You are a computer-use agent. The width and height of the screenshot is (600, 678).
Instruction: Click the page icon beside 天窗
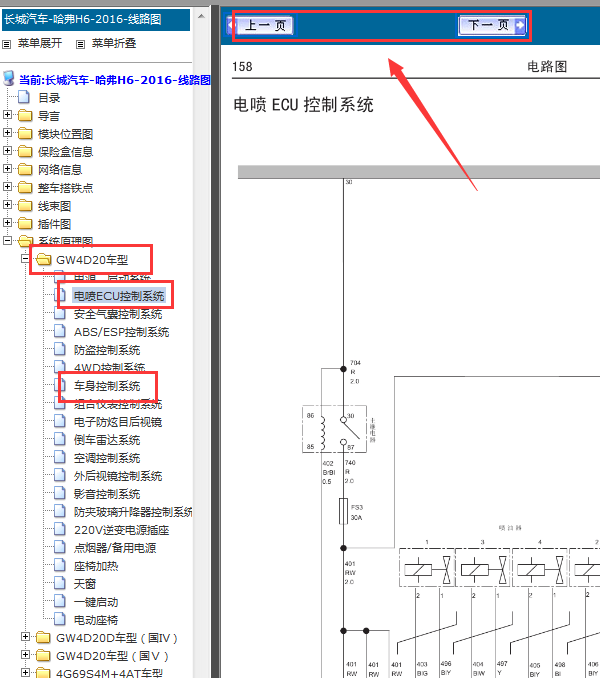tap(60, 584)
